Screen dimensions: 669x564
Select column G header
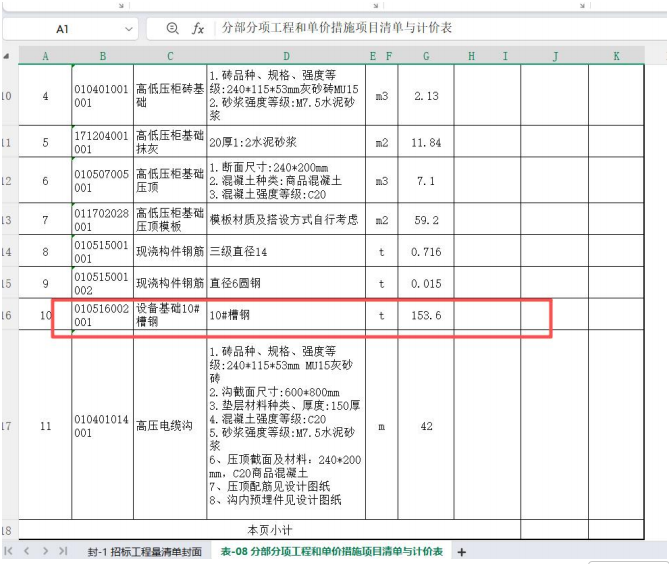(x=426, y=56)
